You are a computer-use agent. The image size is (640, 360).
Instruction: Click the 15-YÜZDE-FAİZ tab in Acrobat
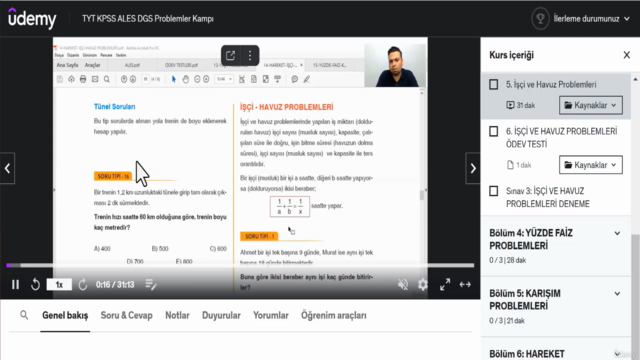(330, 65)
